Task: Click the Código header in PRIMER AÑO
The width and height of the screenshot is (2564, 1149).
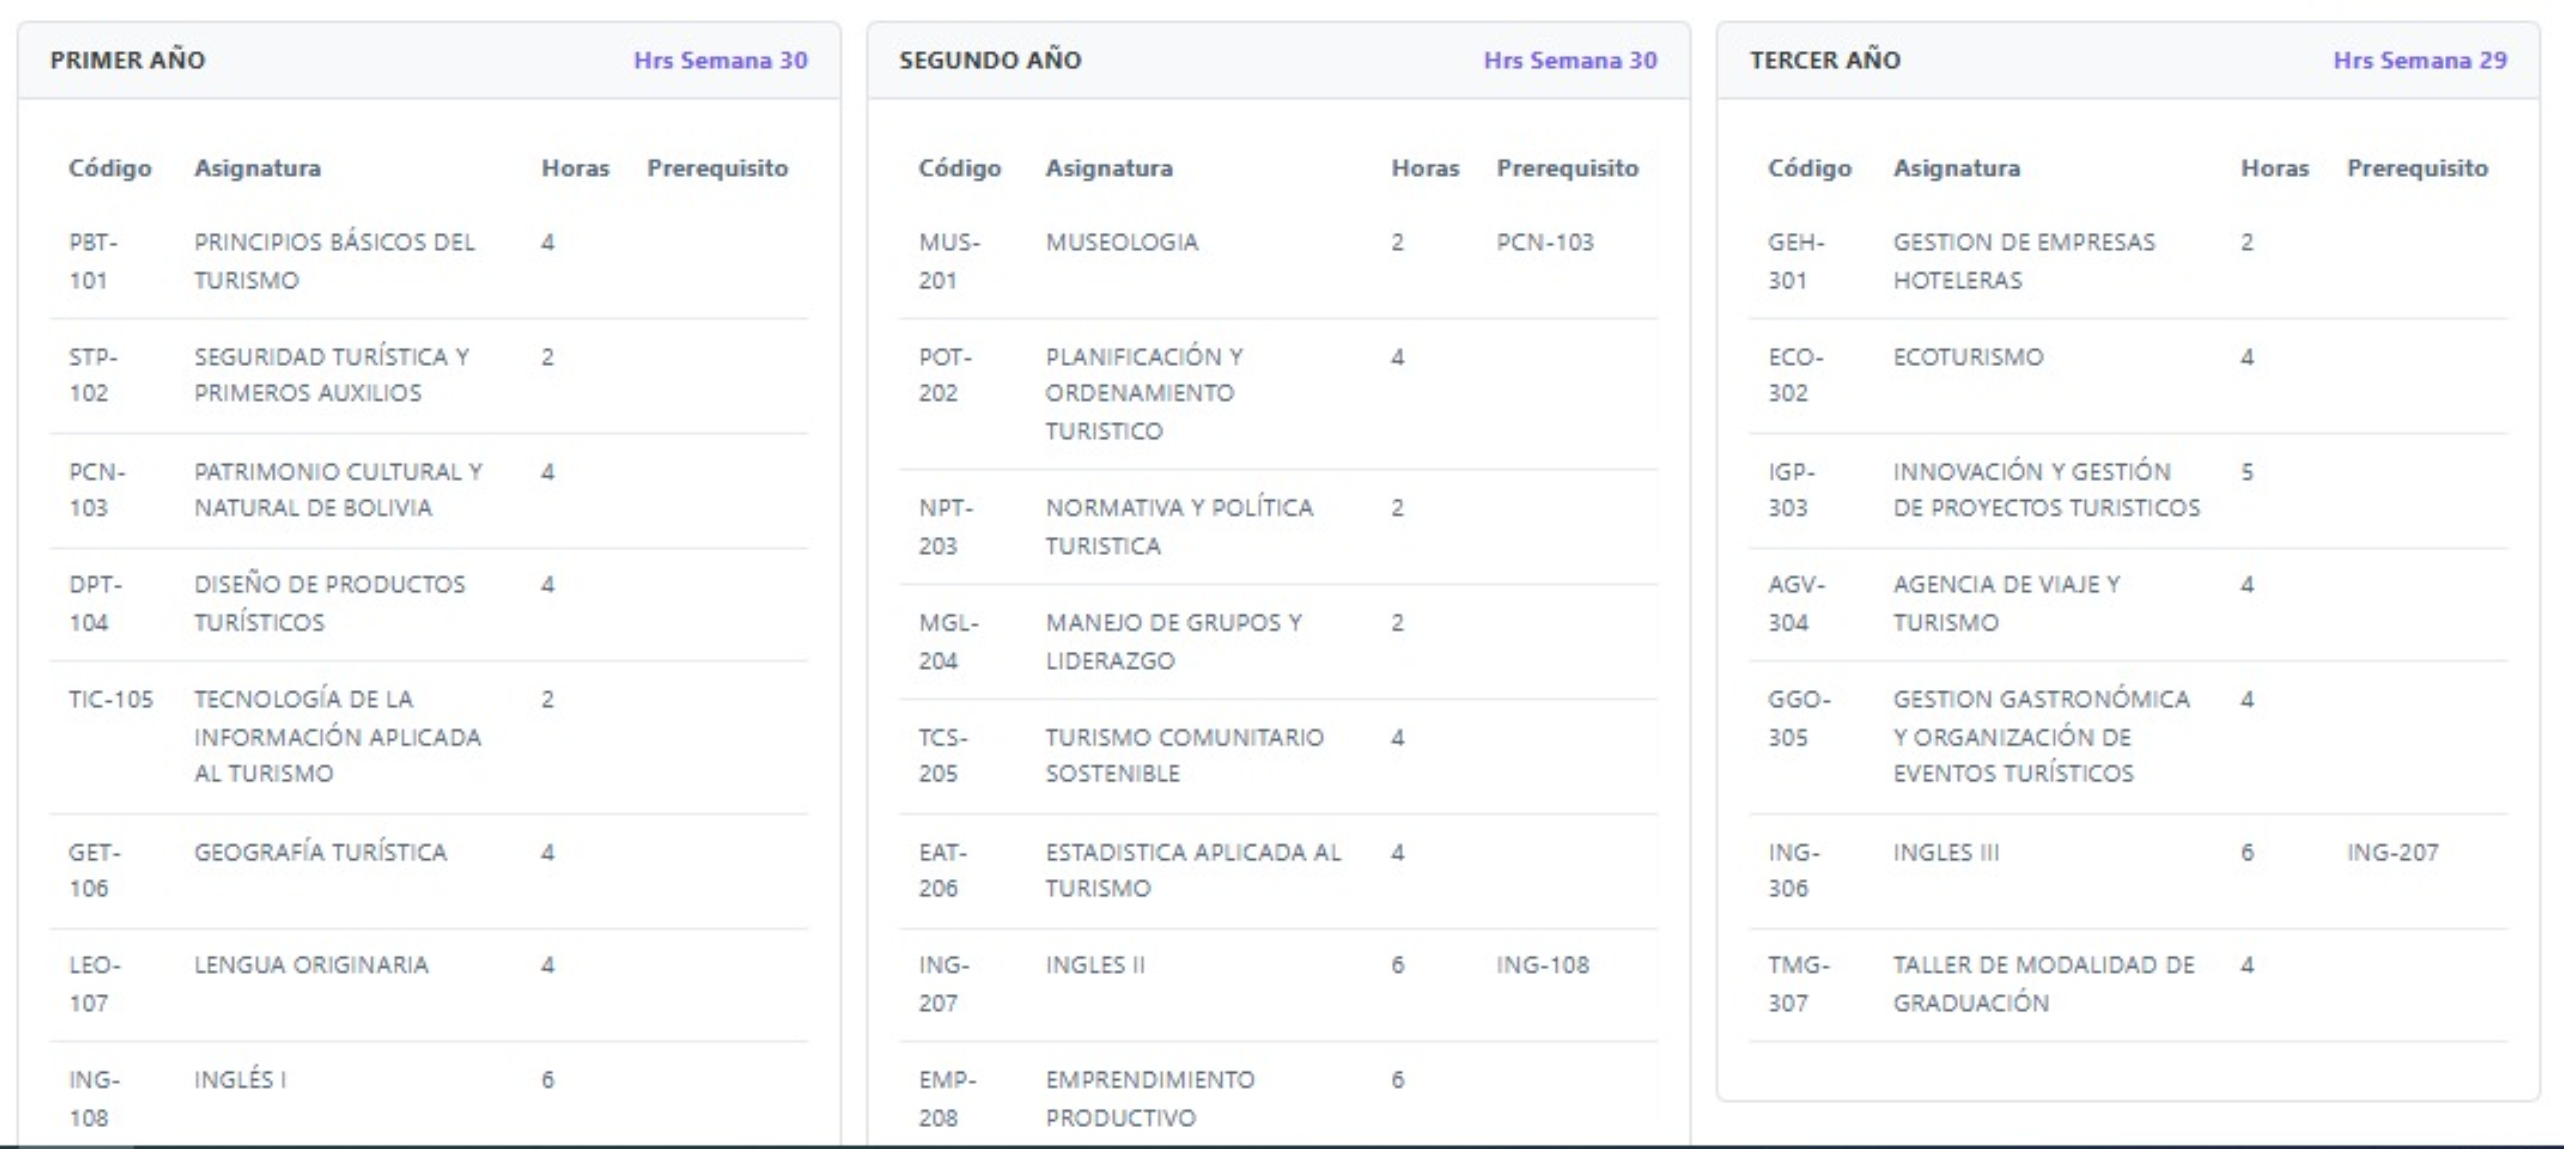Action: click(109, 168)
